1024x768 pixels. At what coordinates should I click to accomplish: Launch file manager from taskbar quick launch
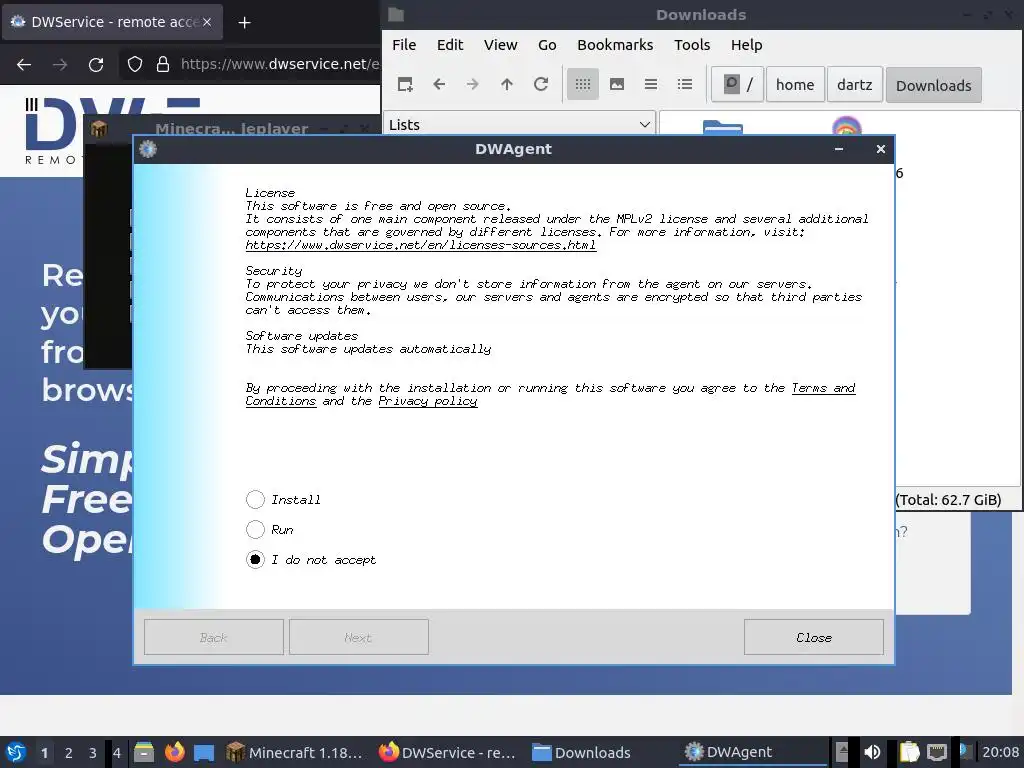(x=144, y=752)
